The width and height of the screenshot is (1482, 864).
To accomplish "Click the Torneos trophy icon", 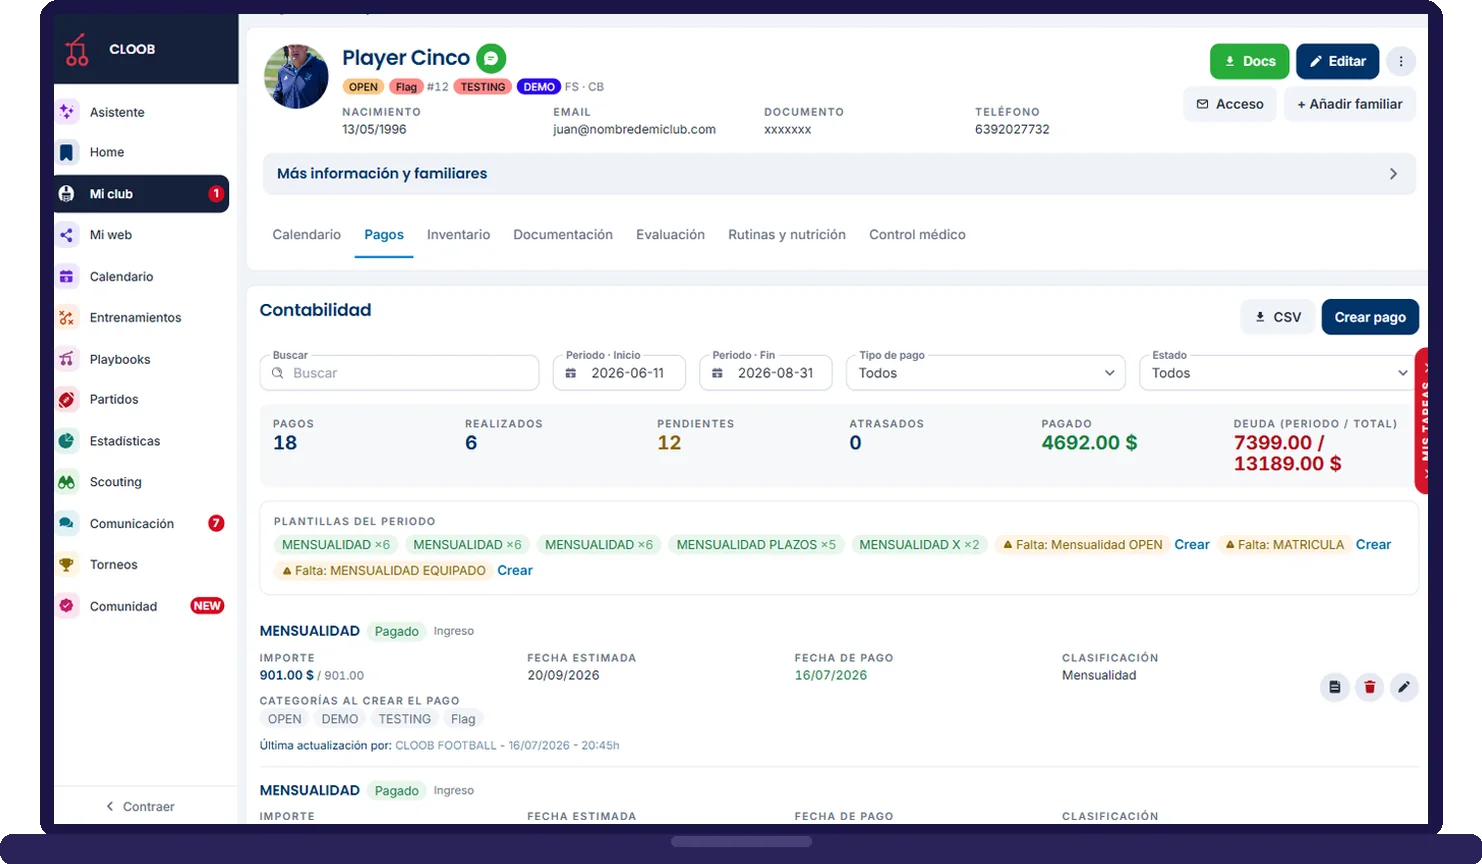I will (67, 564).
